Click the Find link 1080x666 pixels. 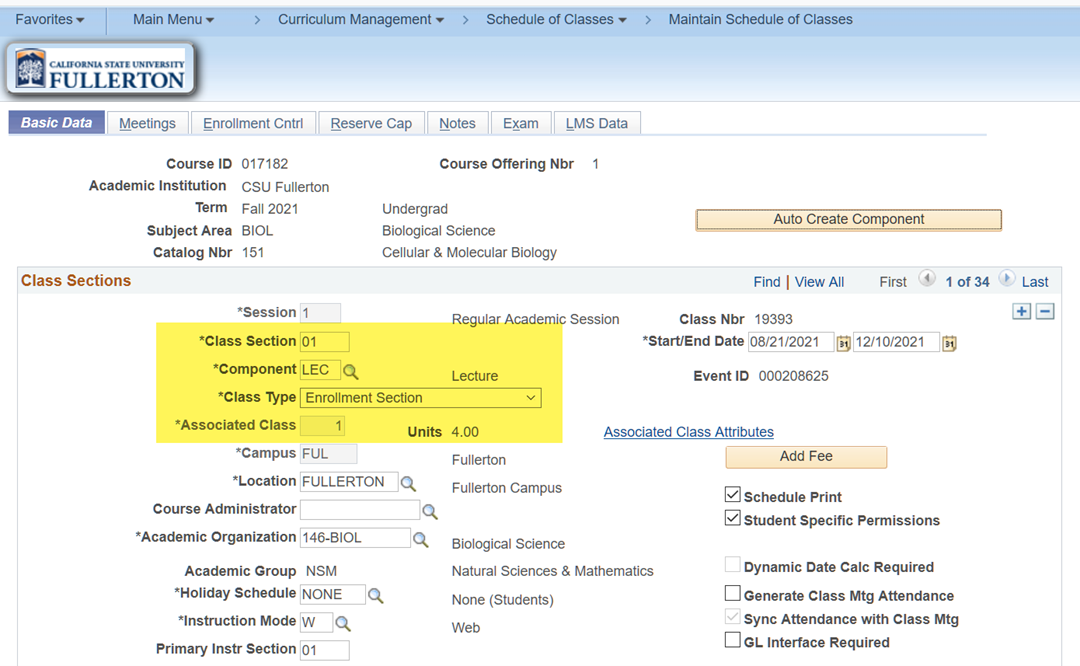point(767,282)
